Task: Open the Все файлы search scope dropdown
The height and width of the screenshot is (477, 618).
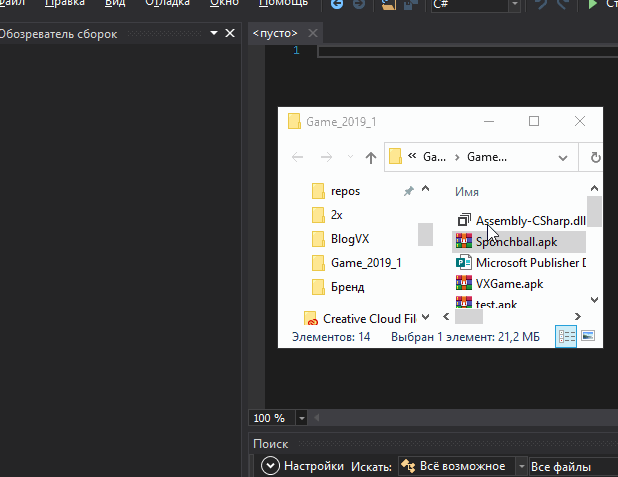Action: coord(574,467)
